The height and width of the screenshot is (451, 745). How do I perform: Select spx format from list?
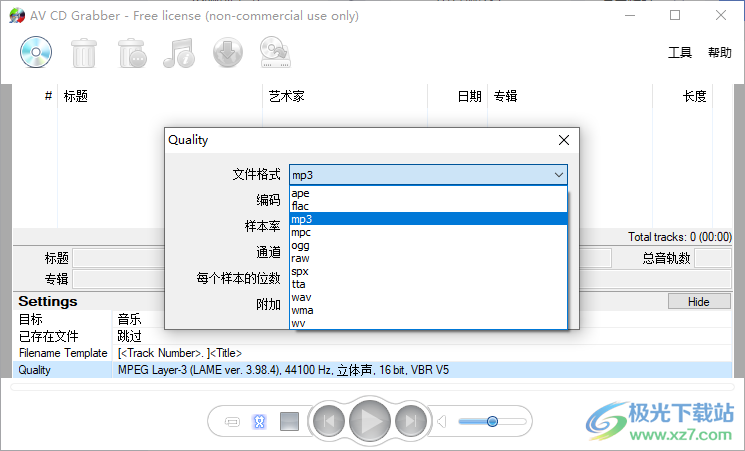(428, 271)
